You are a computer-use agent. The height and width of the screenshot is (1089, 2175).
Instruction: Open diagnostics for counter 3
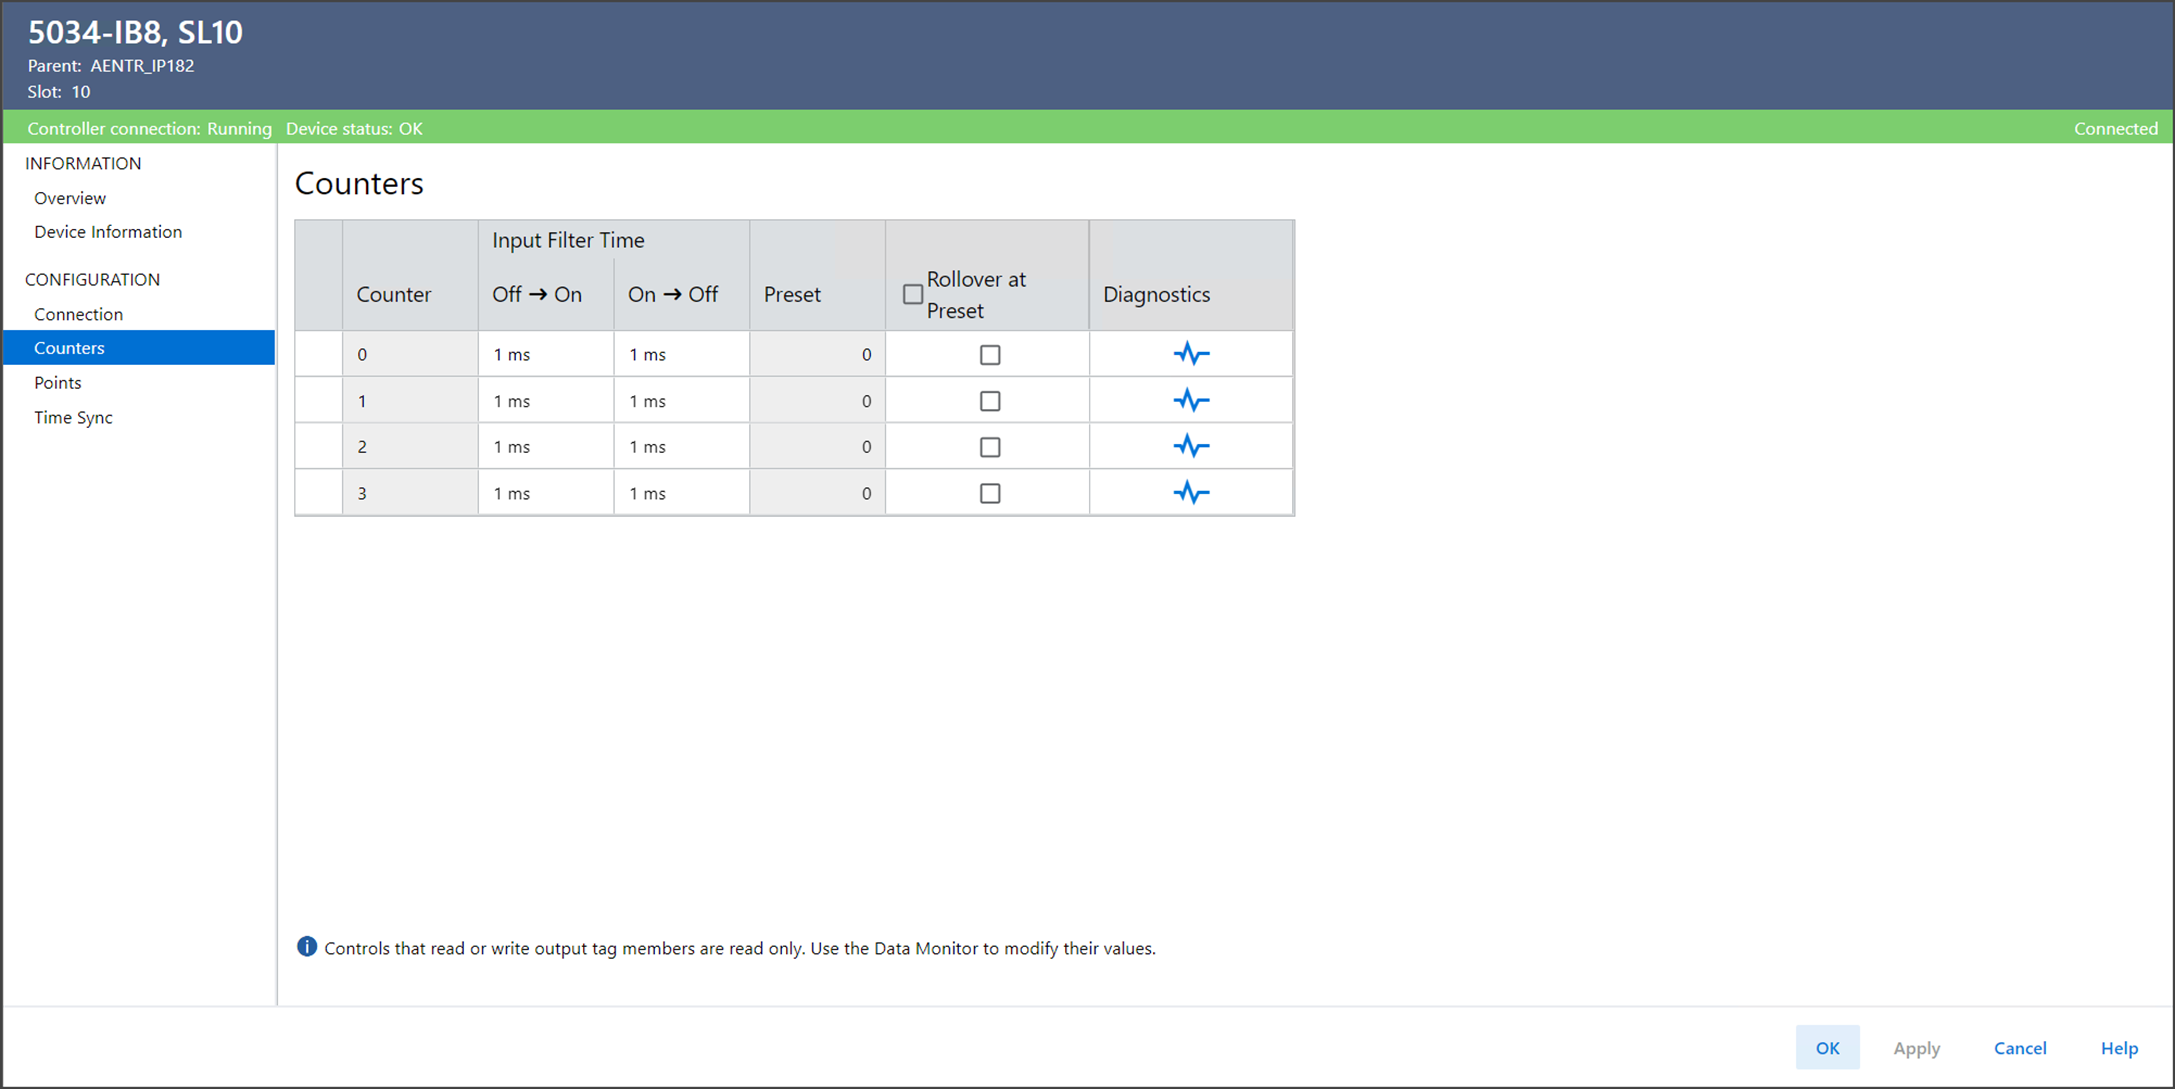coord(1190,493)
